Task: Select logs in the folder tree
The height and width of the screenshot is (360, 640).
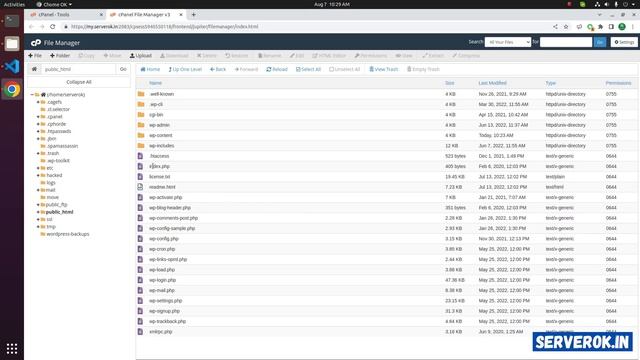Action: tap(51, 183)
